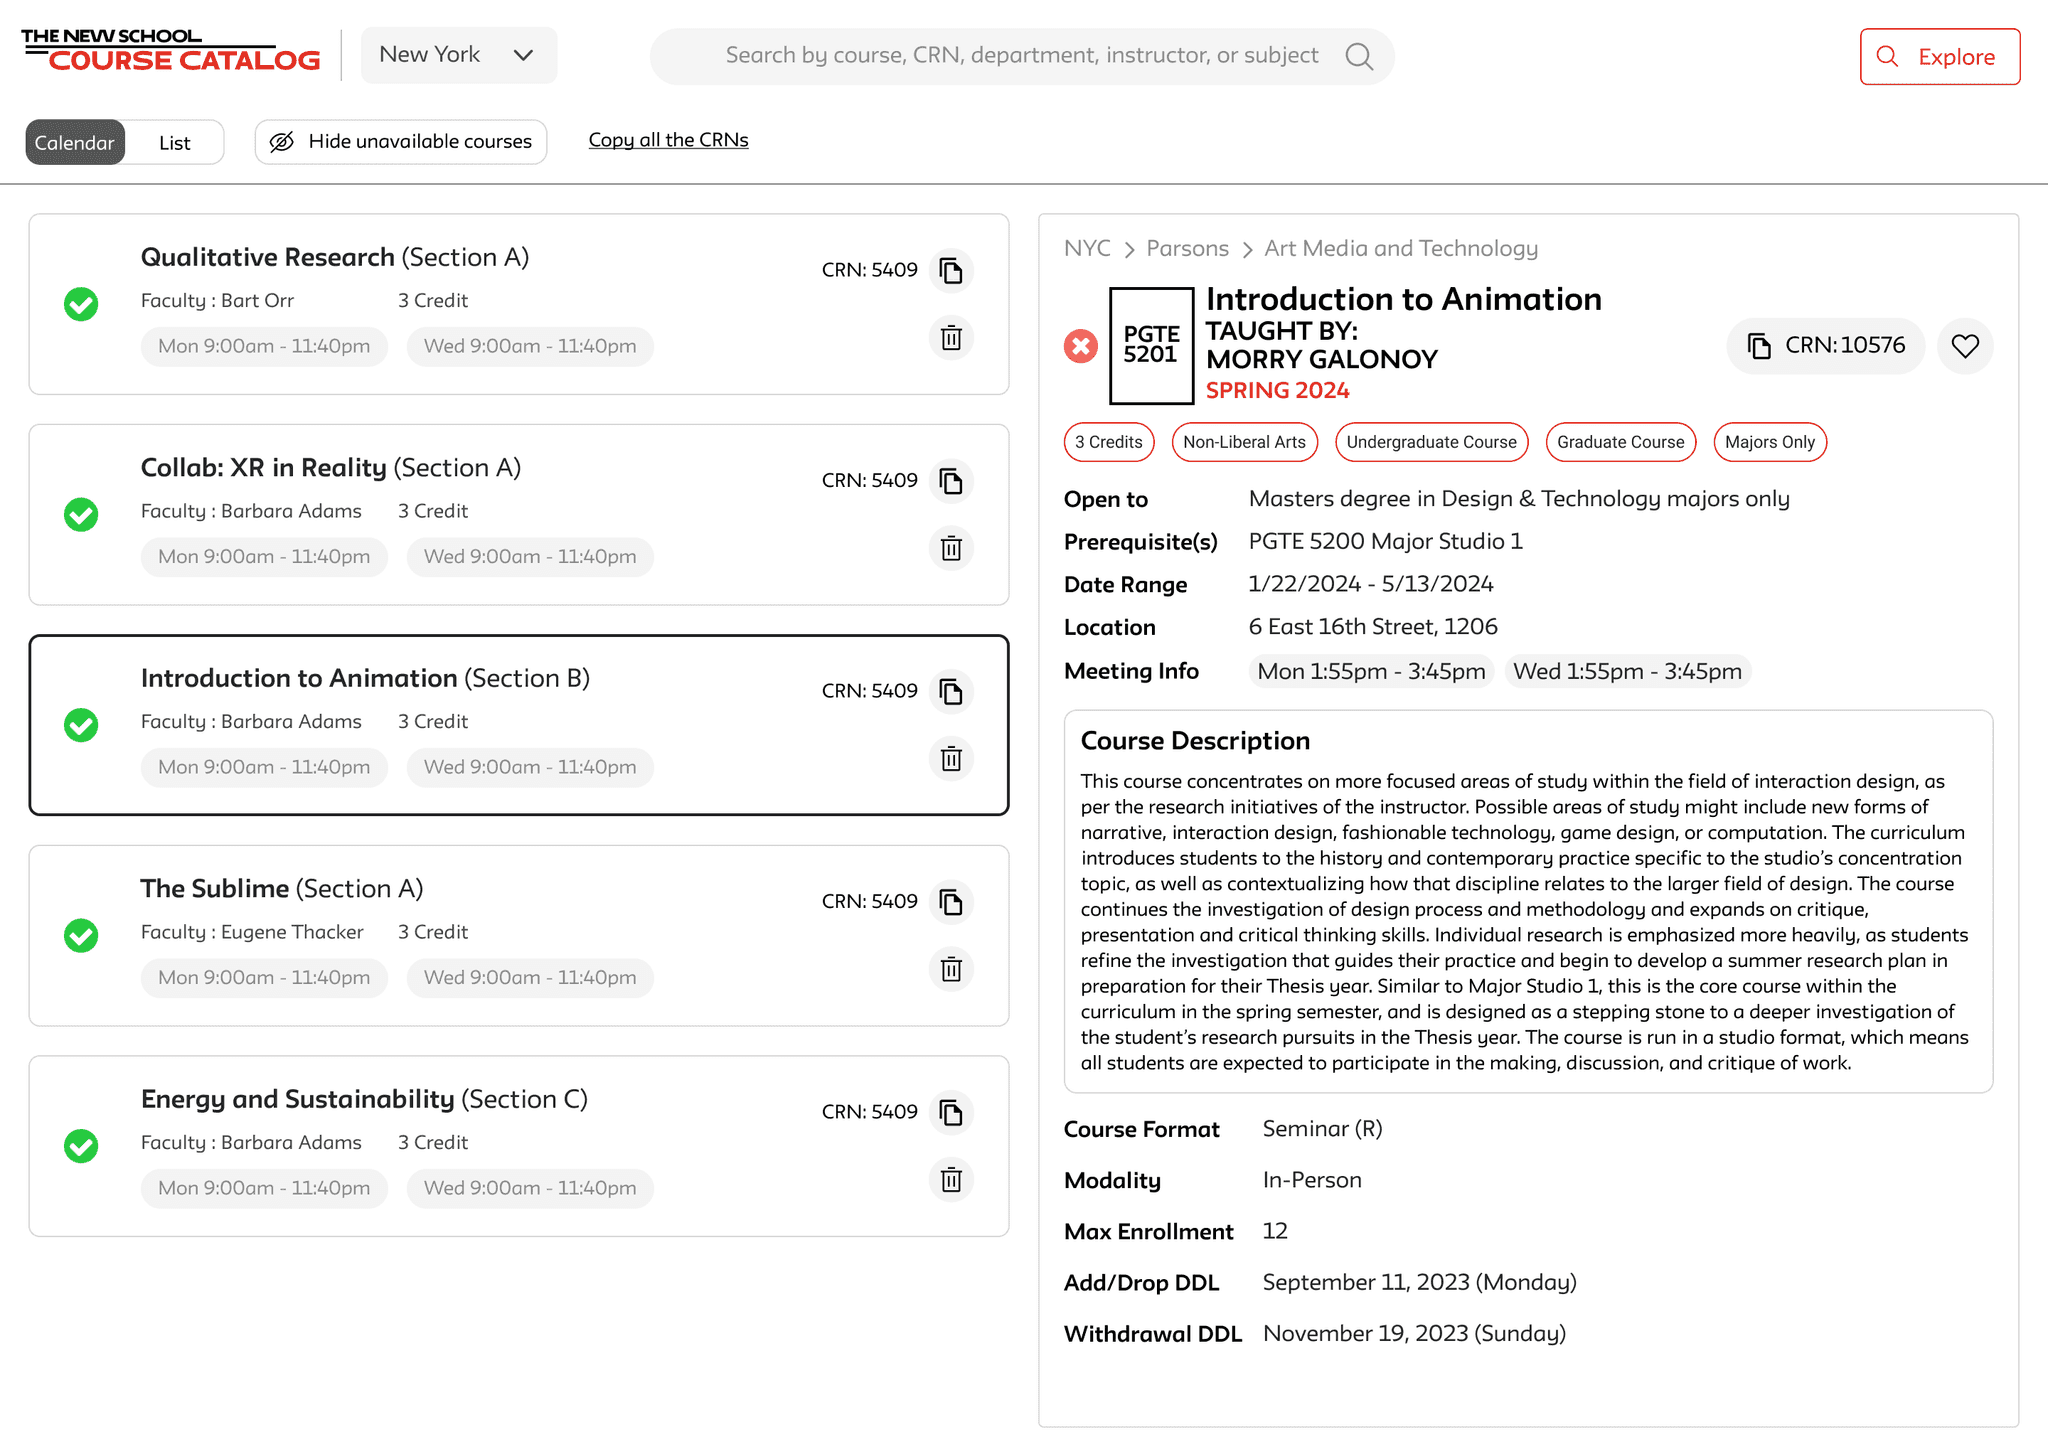Image resolution: width=2048 pixels, height=1456 pixels.
Task: Click red unavailable X icon in details
Action: tap(1081, 346)
